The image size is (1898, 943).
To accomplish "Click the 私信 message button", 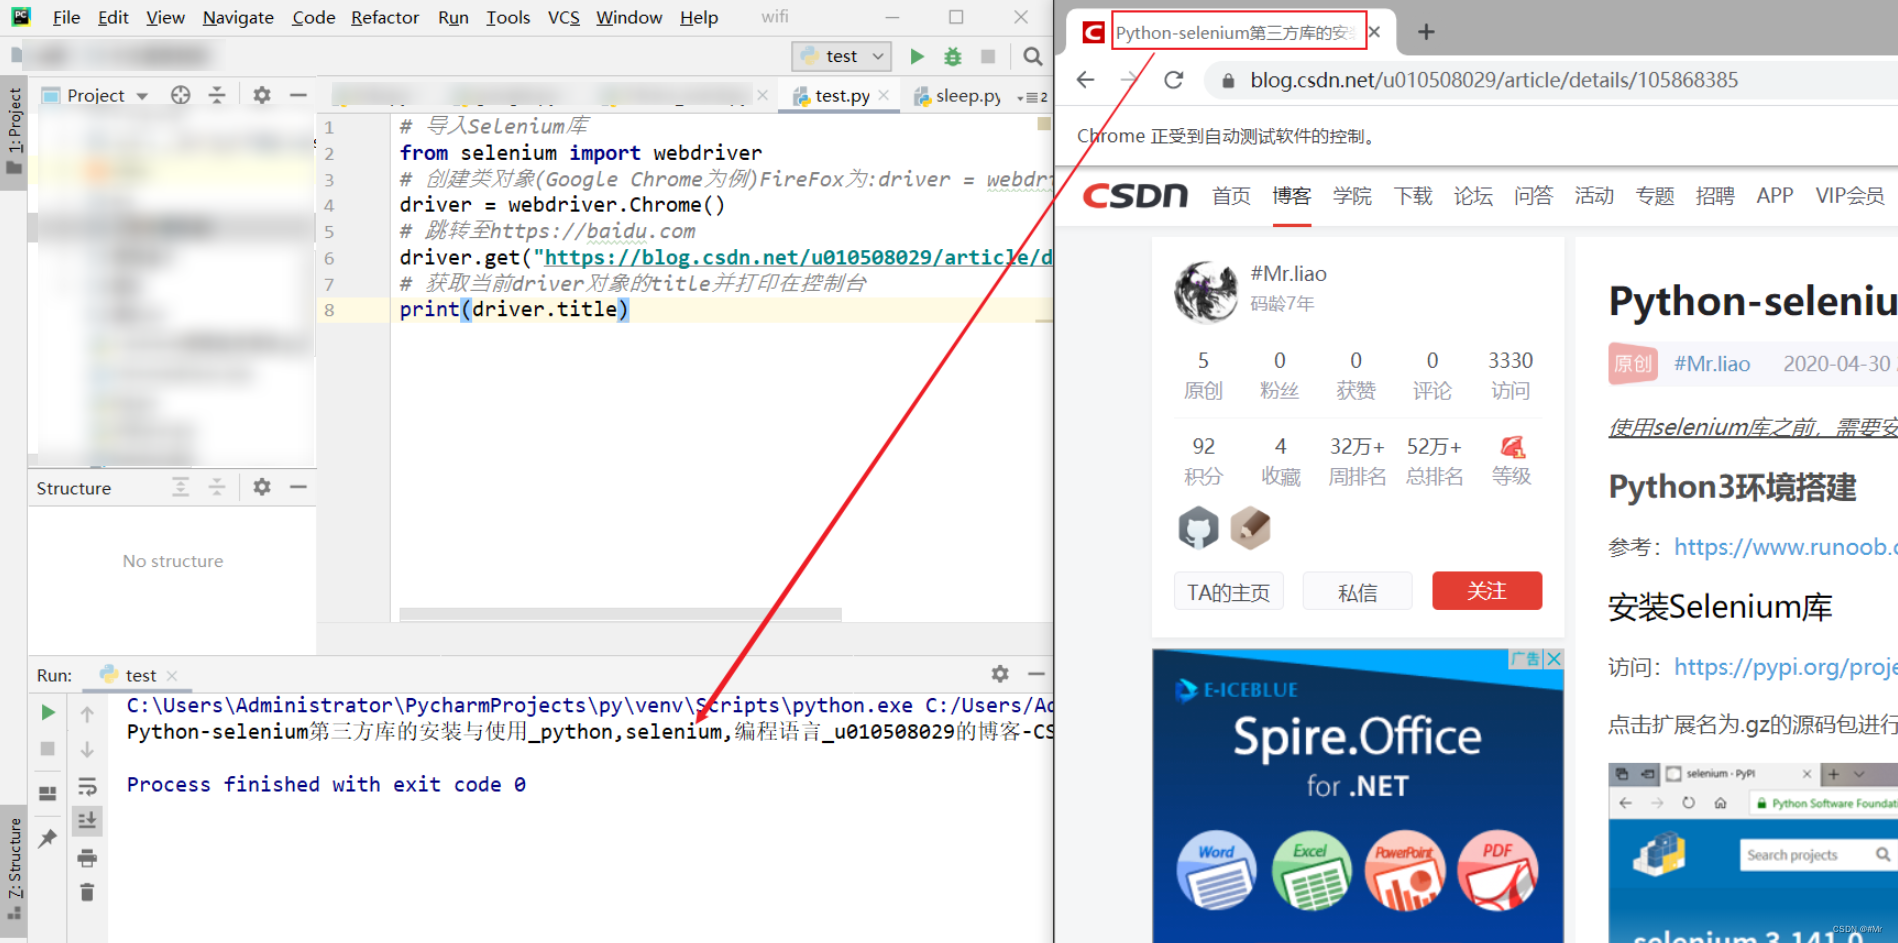I will [x=1357, y=592].
